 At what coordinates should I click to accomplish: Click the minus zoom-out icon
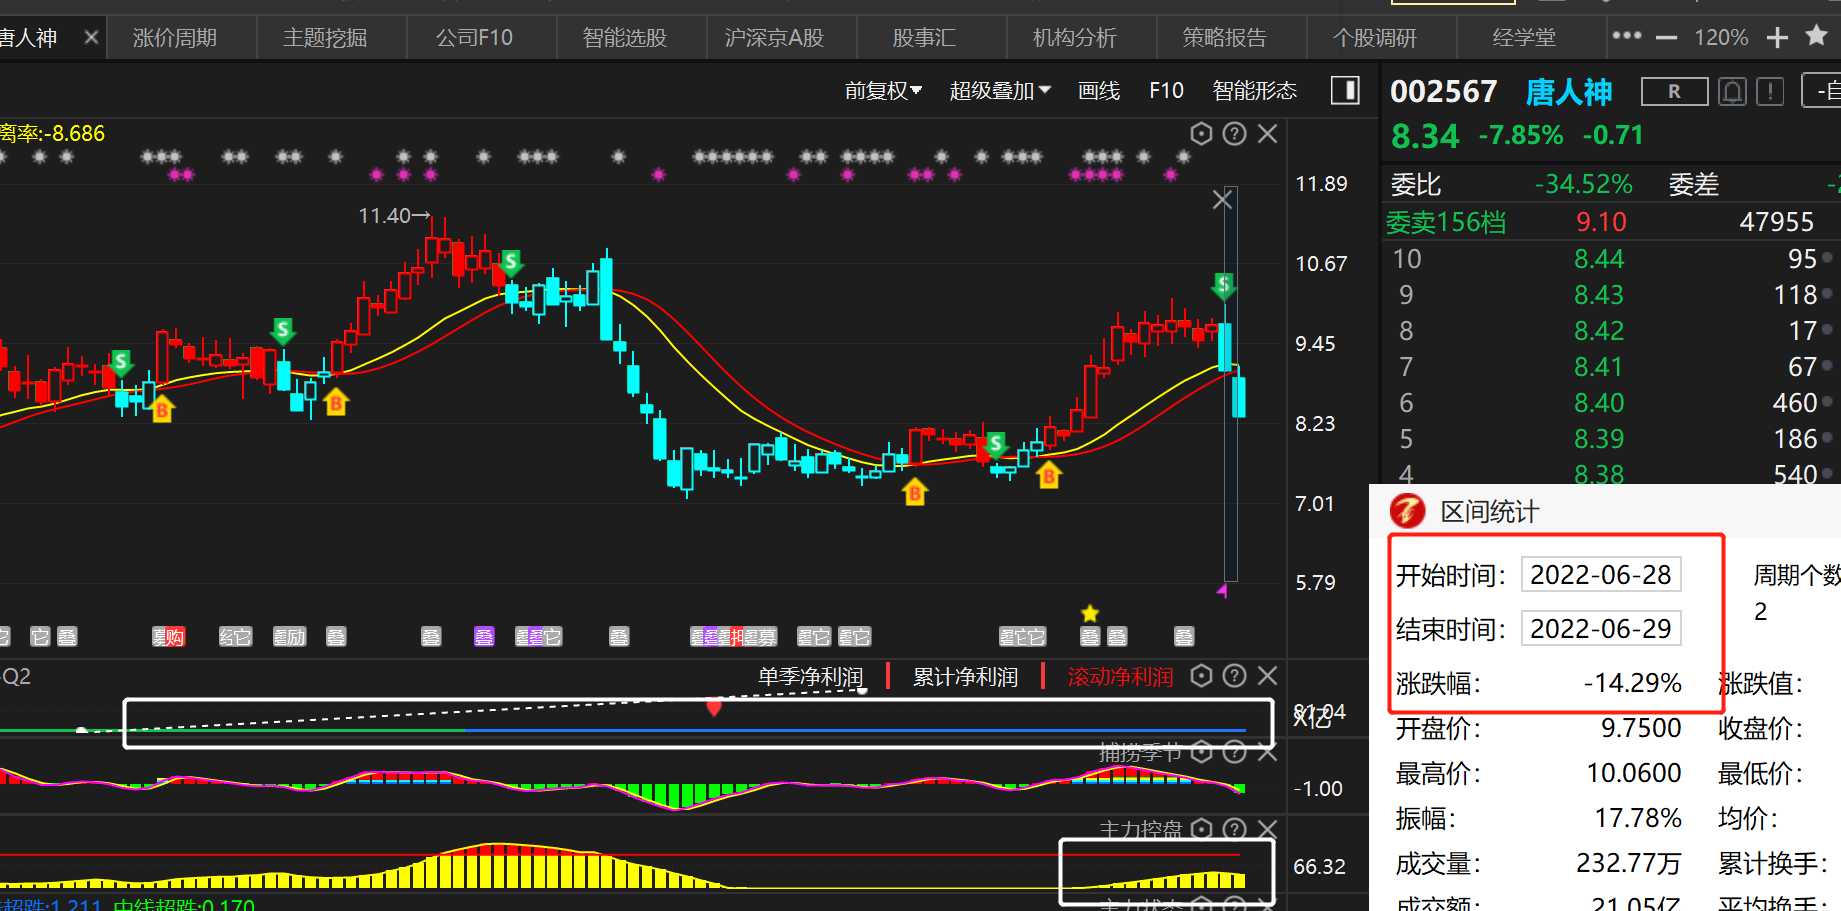click(1666, 38)
